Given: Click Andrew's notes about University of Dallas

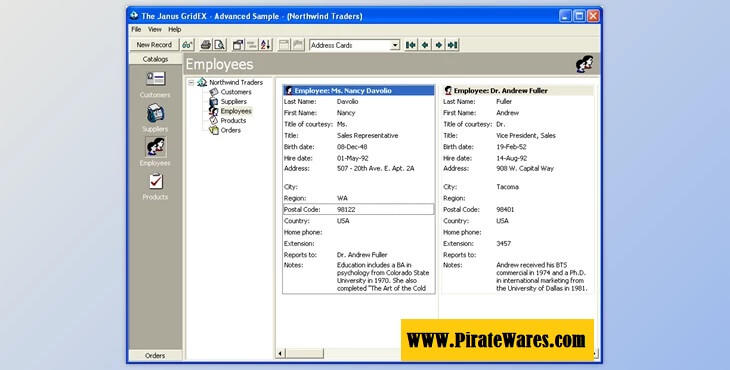Looking at the screenshot, I should point(542,276).
